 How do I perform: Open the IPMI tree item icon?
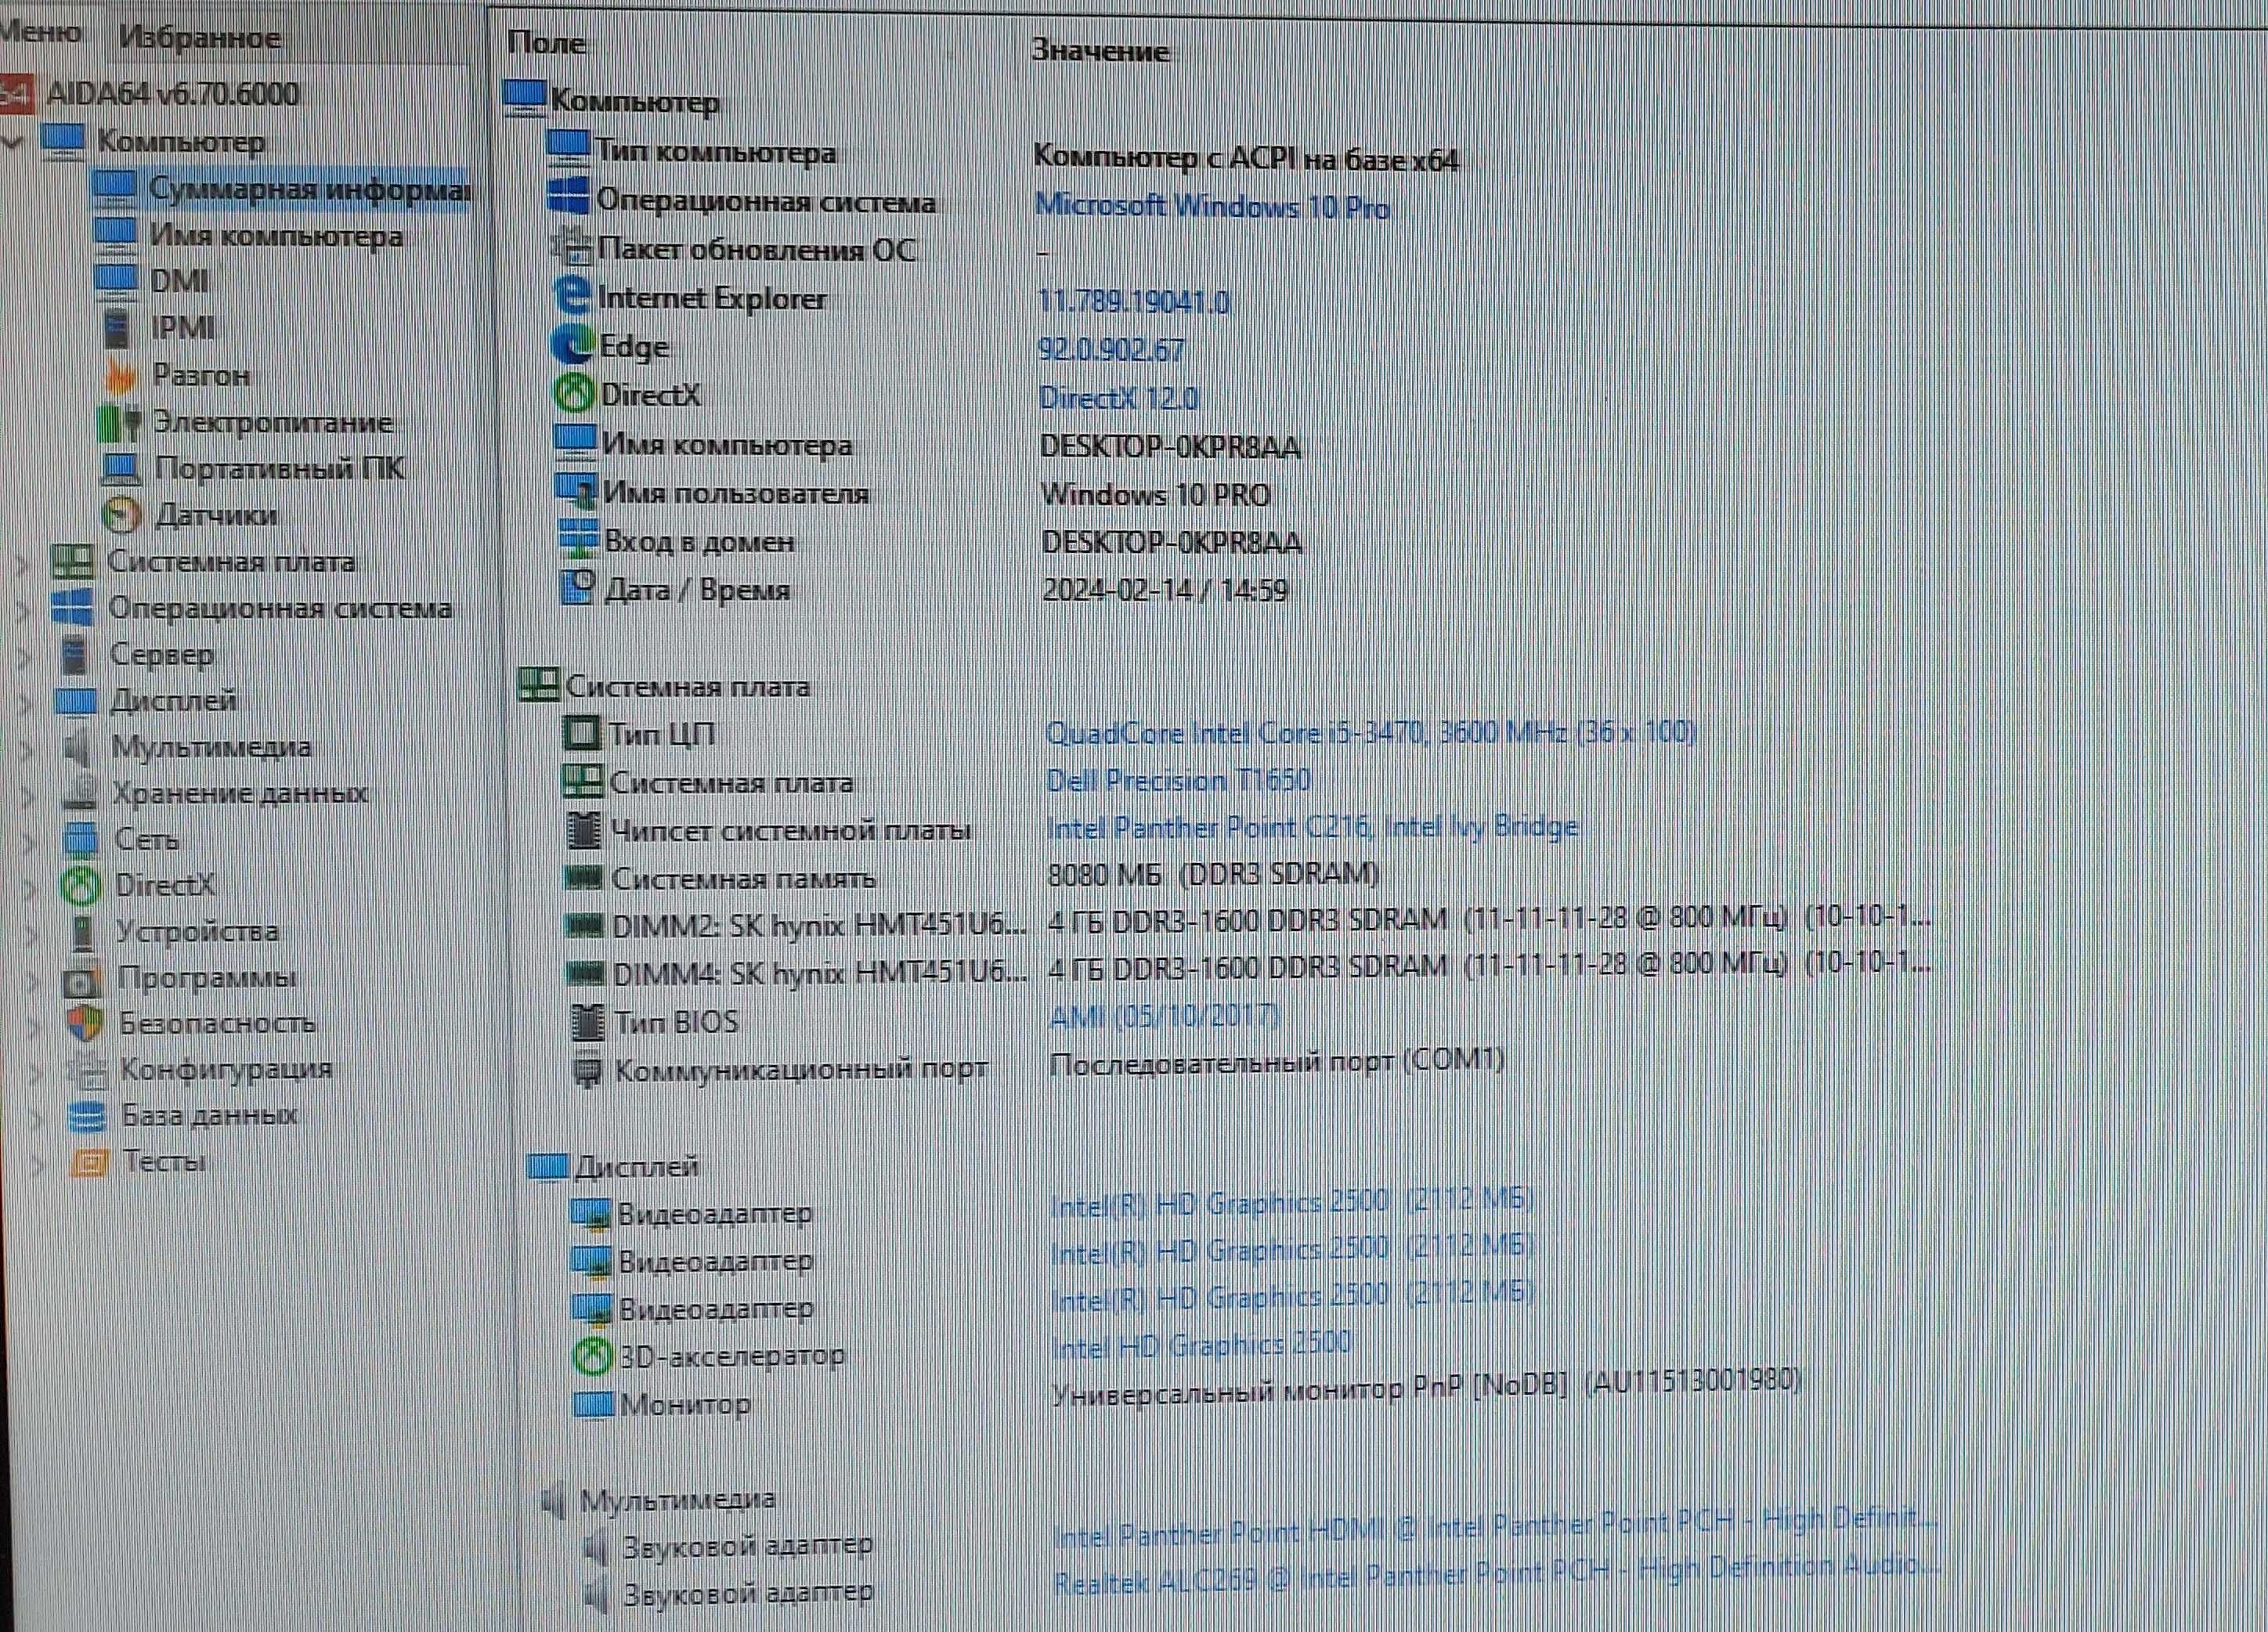point(118,327)
